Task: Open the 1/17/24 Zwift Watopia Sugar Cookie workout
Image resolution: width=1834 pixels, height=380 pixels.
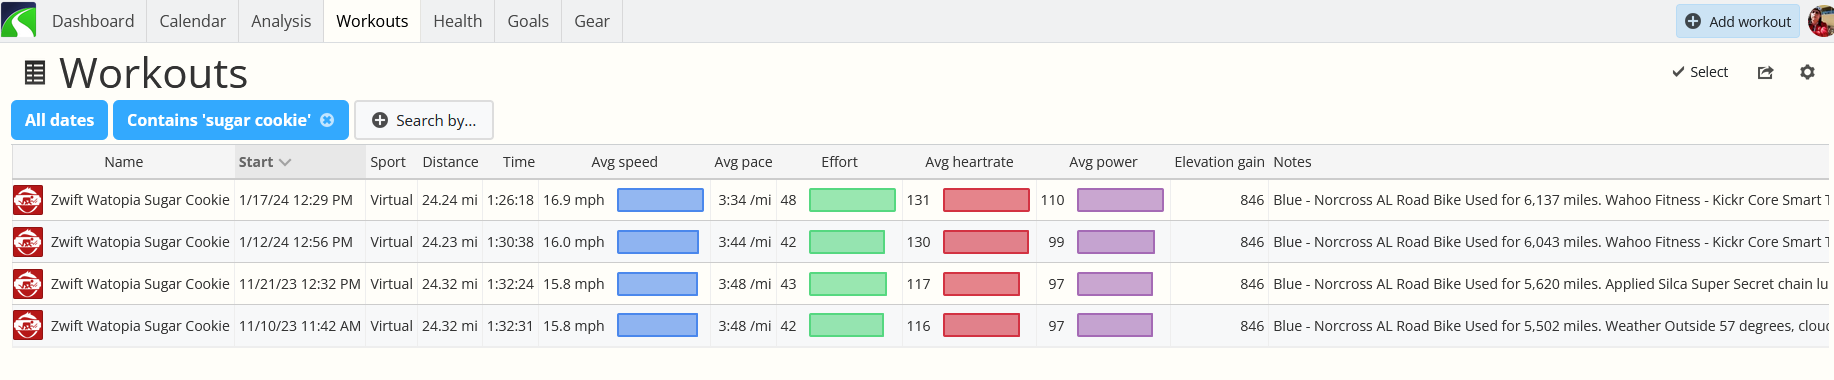Action: (140, 200)
